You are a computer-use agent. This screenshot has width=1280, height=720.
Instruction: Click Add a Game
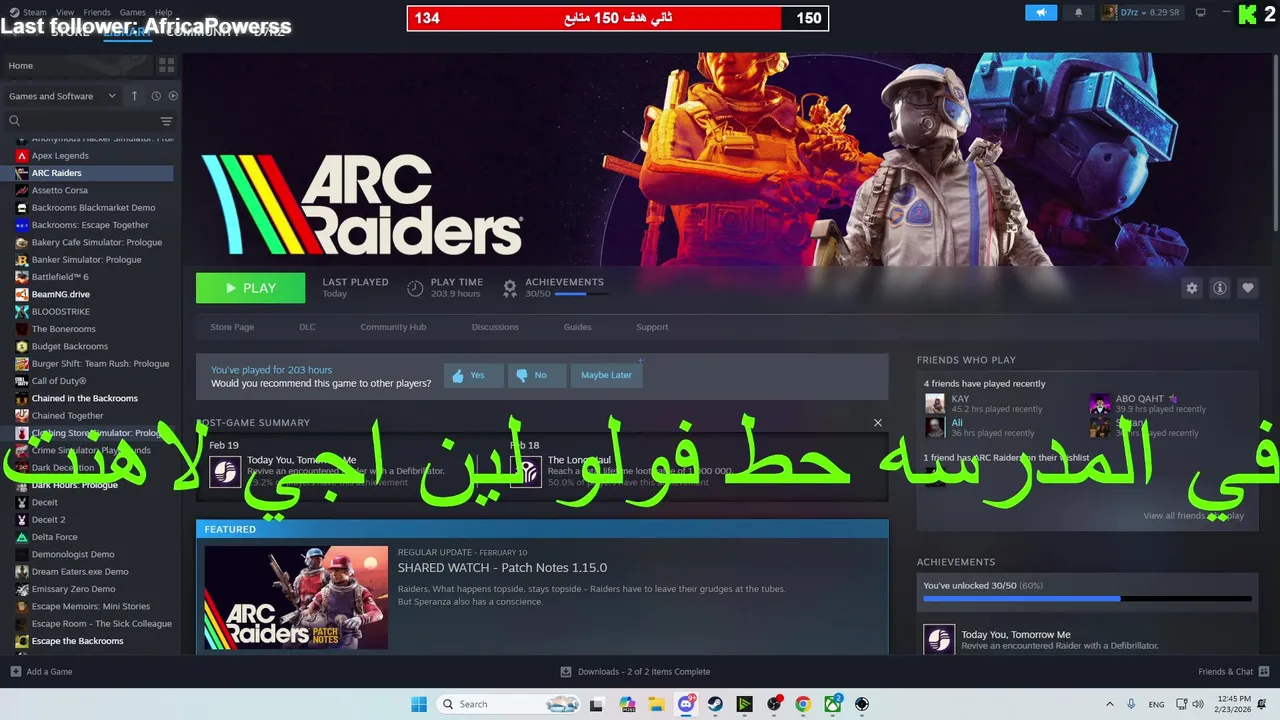[41, 672]
